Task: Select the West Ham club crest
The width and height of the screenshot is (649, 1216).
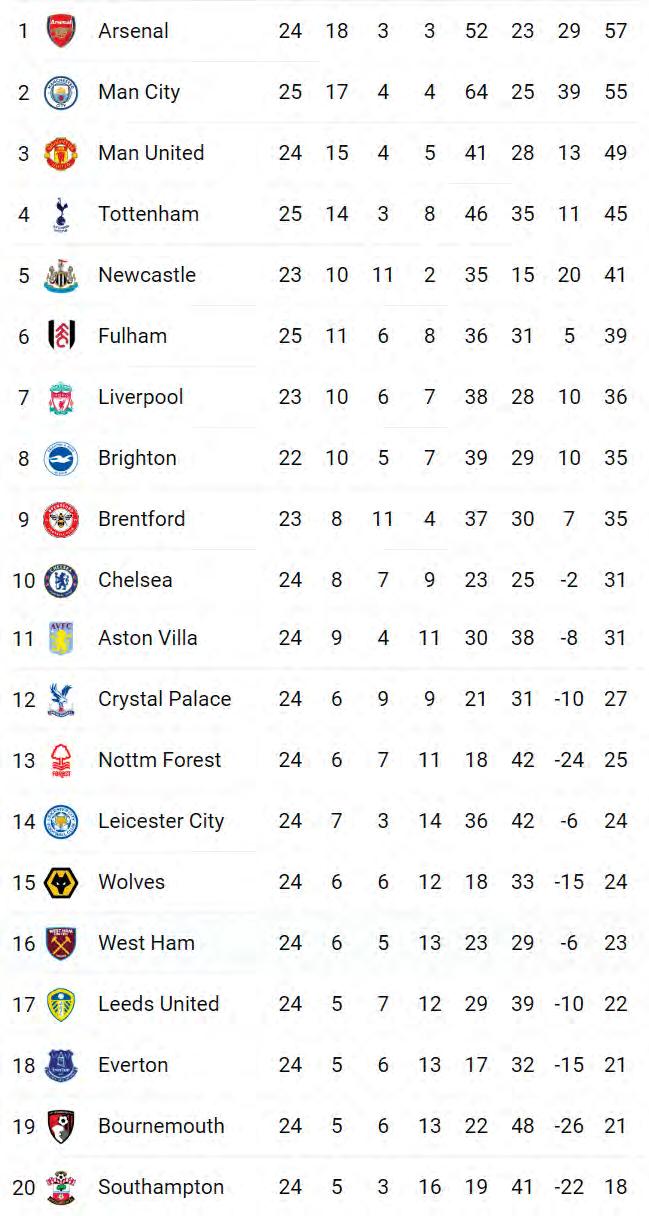Action: pyautogui.click(x=61, y=943)
